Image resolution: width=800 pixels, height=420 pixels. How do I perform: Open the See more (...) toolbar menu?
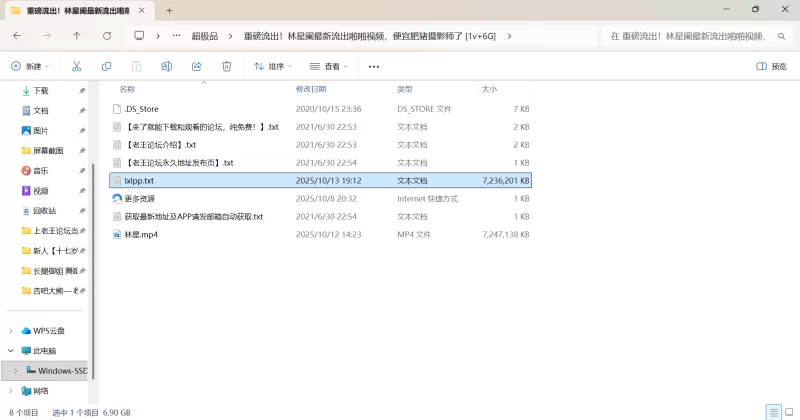click(374, 66)
